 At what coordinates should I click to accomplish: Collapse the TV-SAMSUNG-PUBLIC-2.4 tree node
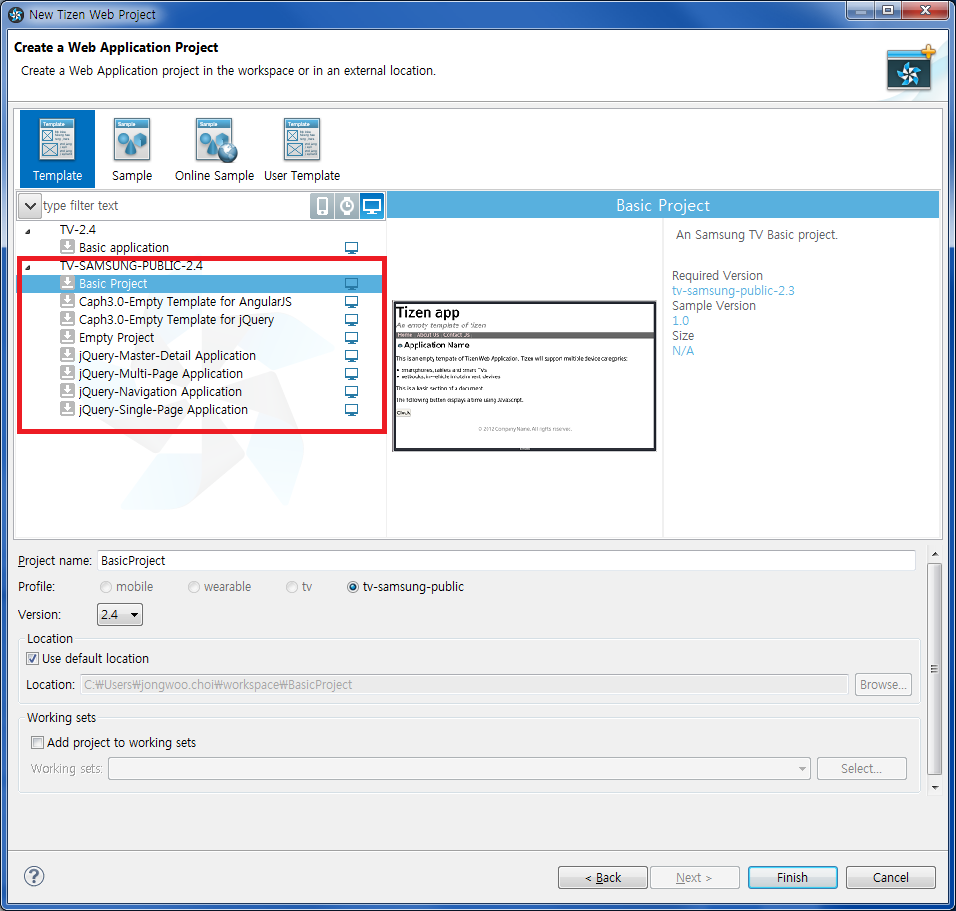27,267
